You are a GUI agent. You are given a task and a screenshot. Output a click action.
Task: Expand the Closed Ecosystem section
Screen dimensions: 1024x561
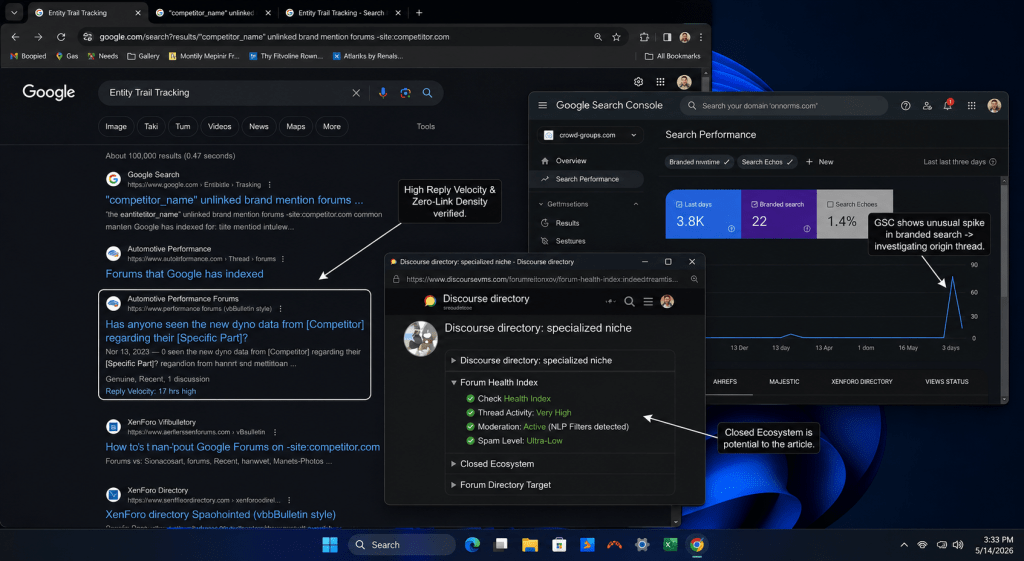tap(453, 464)
